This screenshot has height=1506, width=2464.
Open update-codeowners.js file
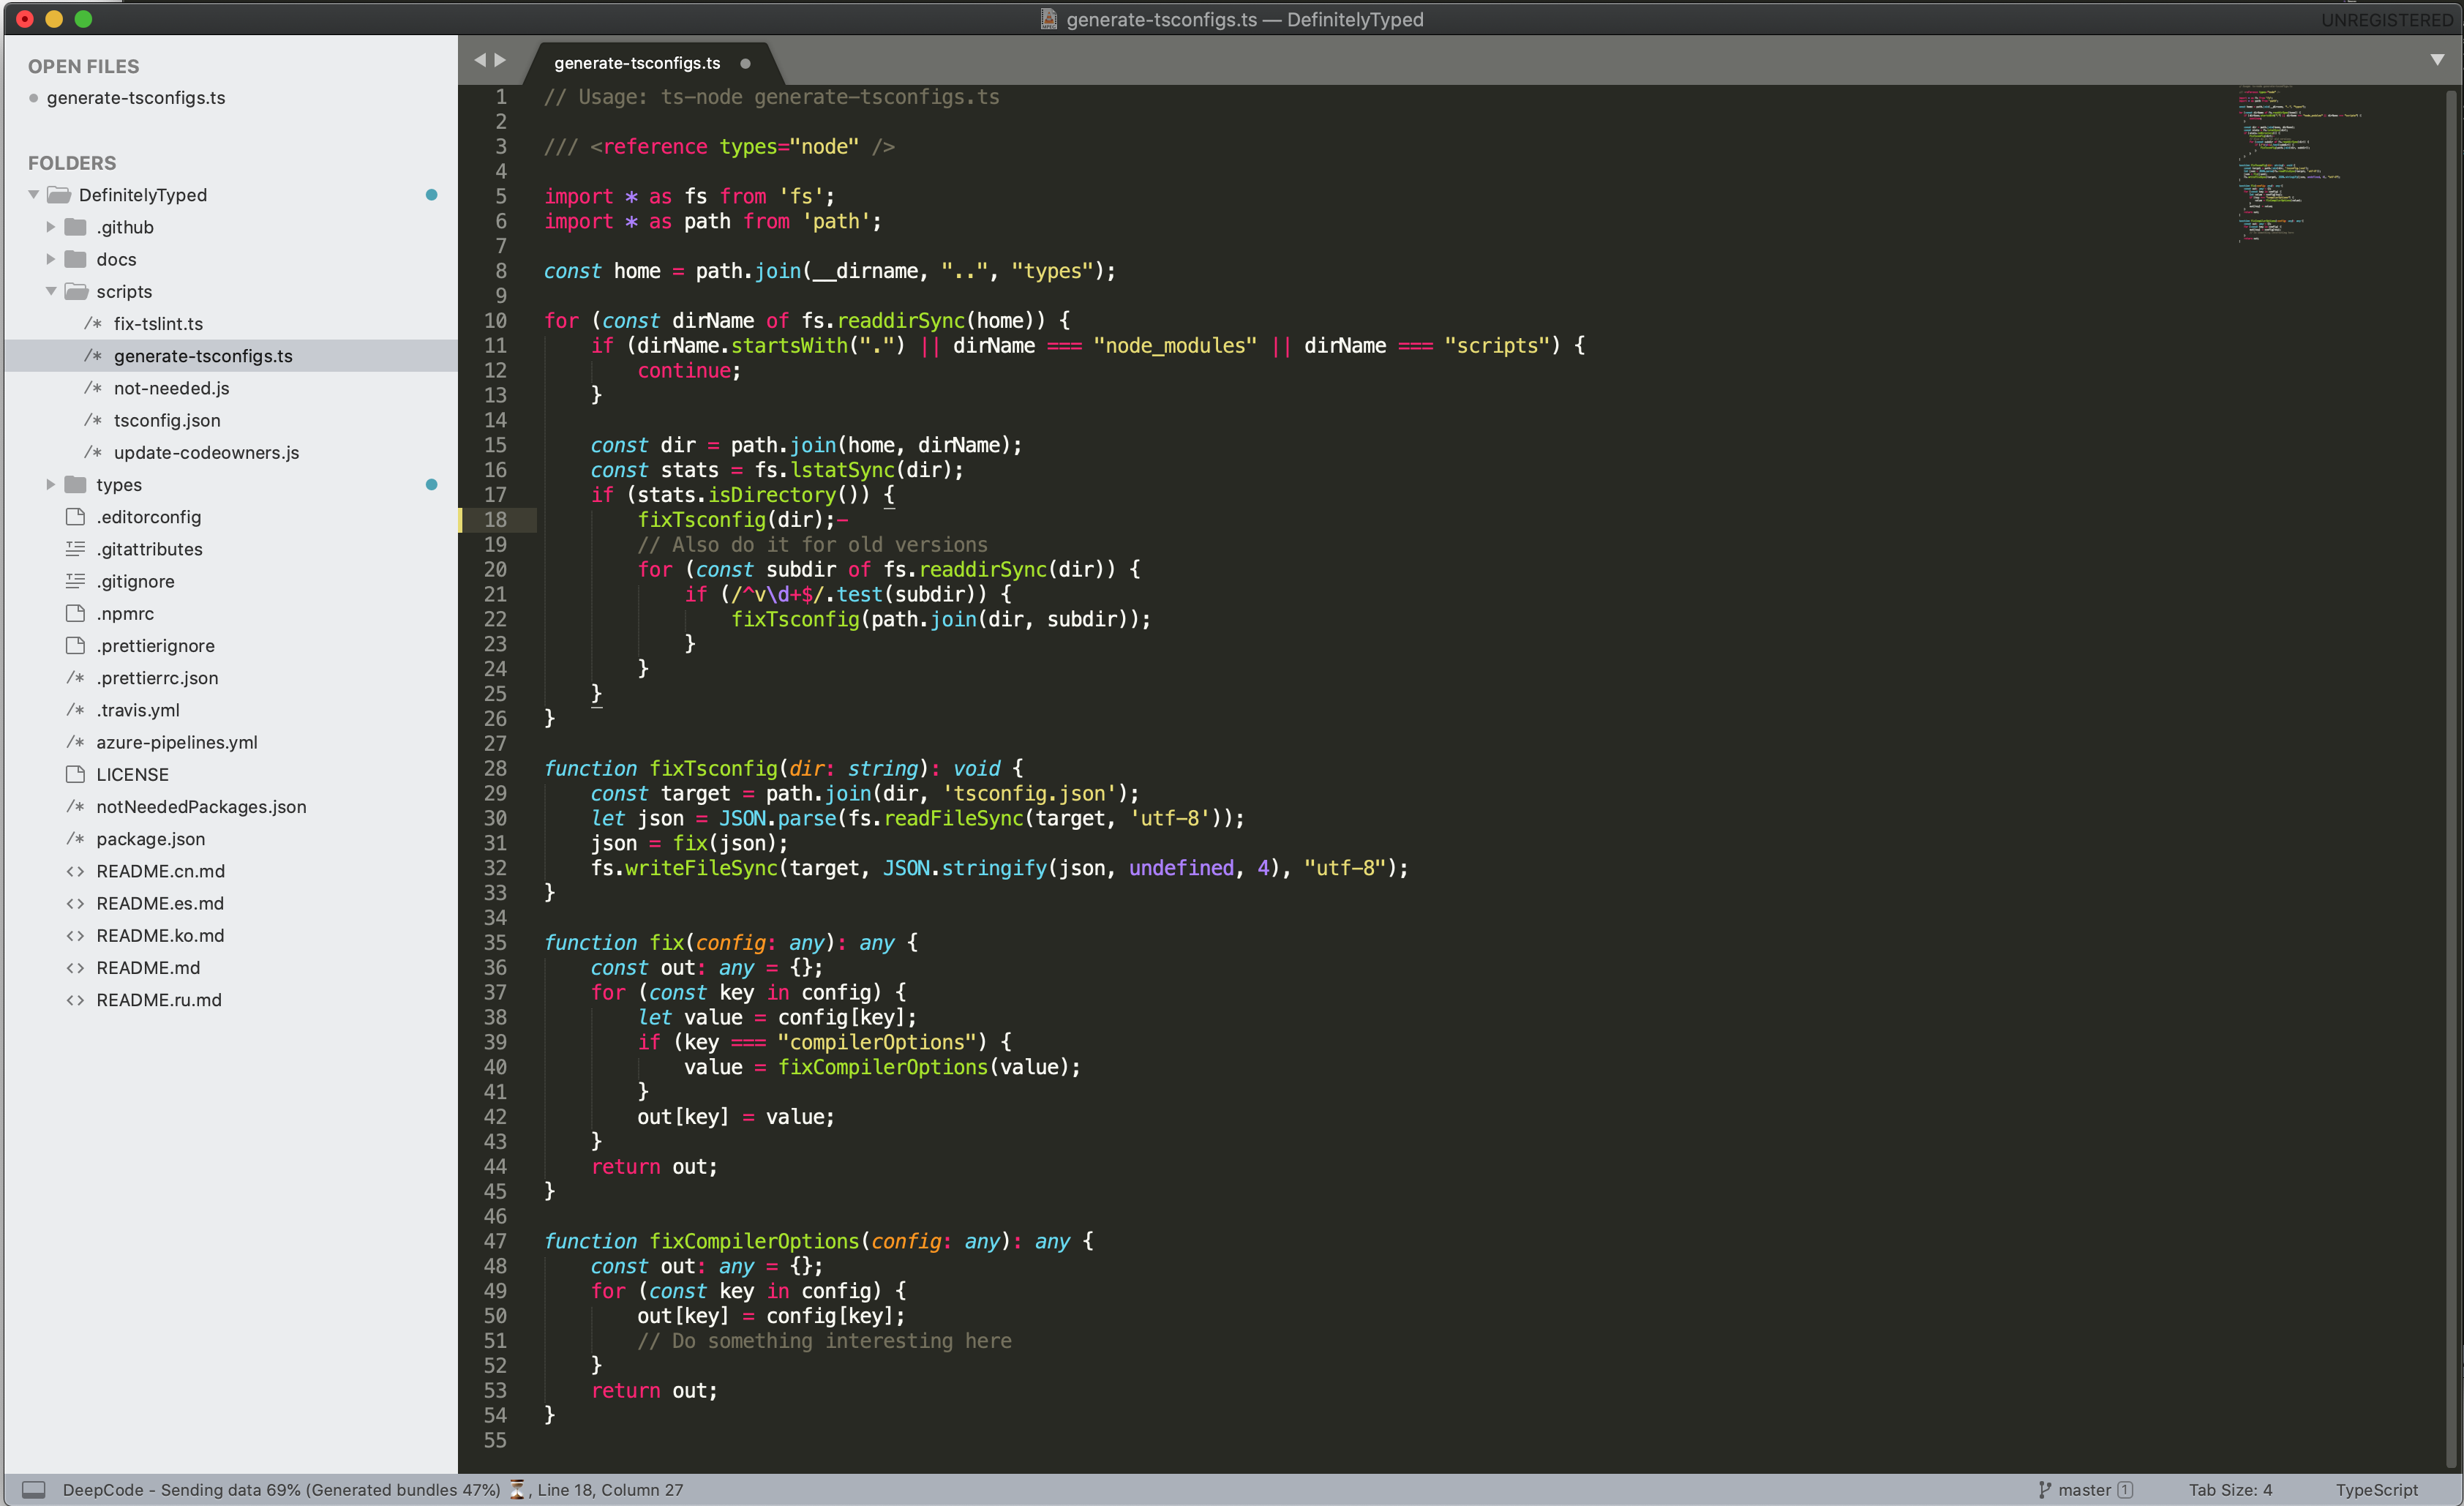[x=206, y=452]
